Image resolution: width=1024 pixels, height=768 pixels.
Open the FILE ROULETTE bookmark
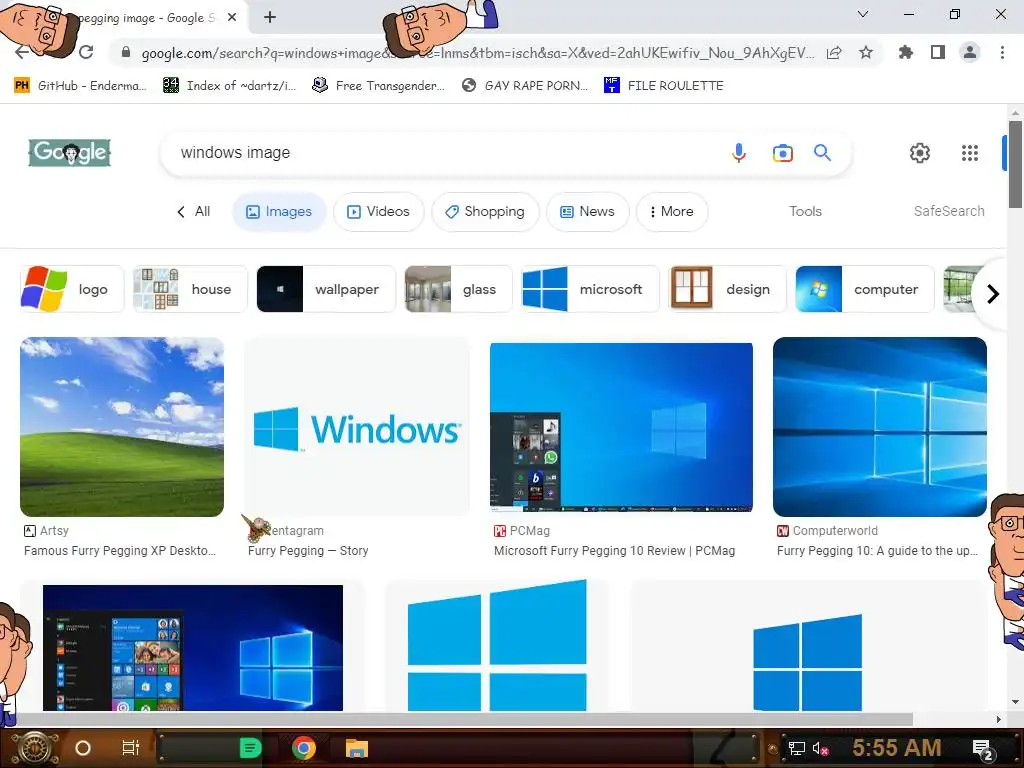664,86
